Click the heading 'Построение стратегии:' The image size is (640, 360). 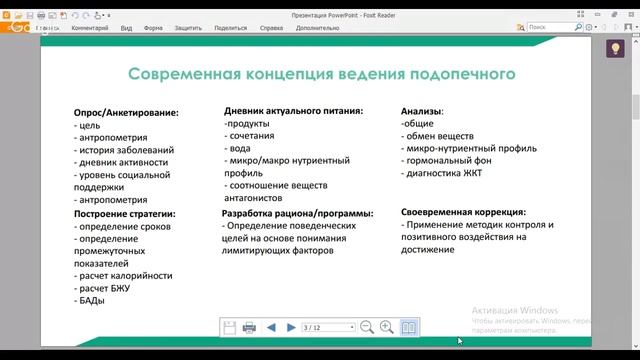point(124,214)
